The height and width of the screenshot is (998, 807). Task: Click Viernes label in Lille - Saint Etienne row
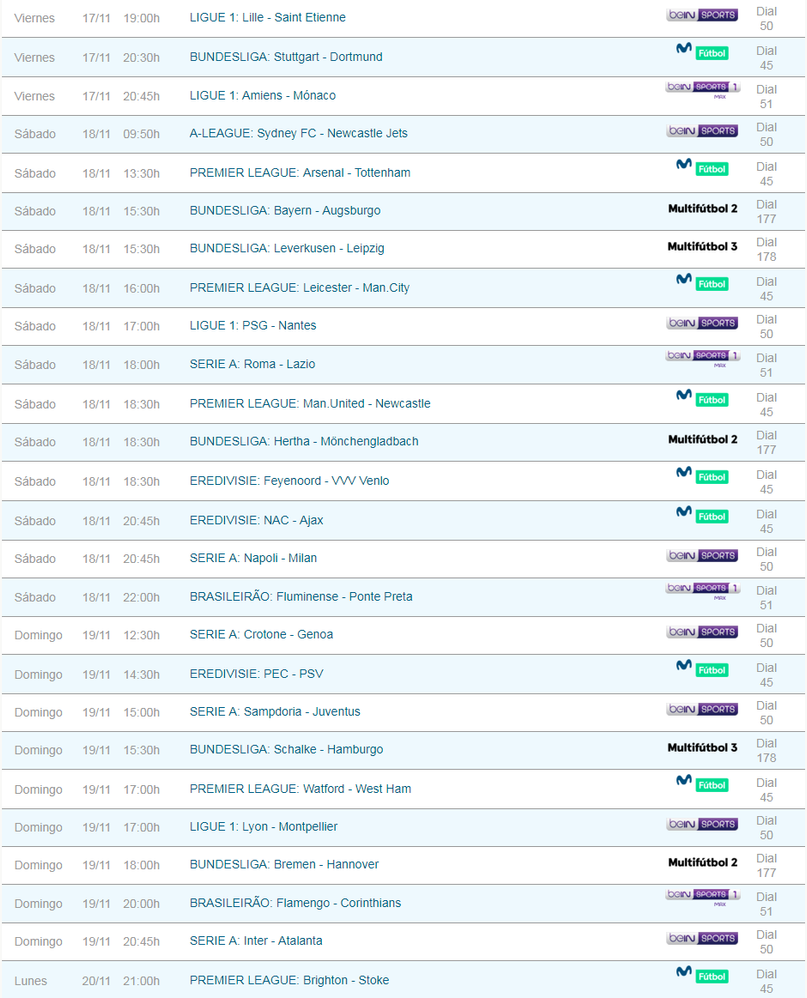(x=34, y=18)
